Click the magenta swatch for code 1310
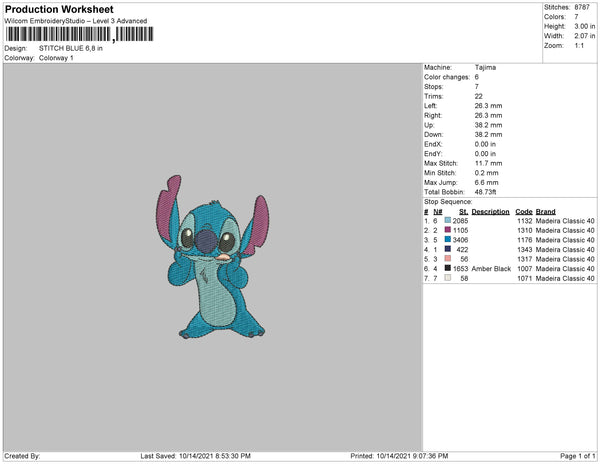Viewport: 600px width, 464px height. coord(448,230)
